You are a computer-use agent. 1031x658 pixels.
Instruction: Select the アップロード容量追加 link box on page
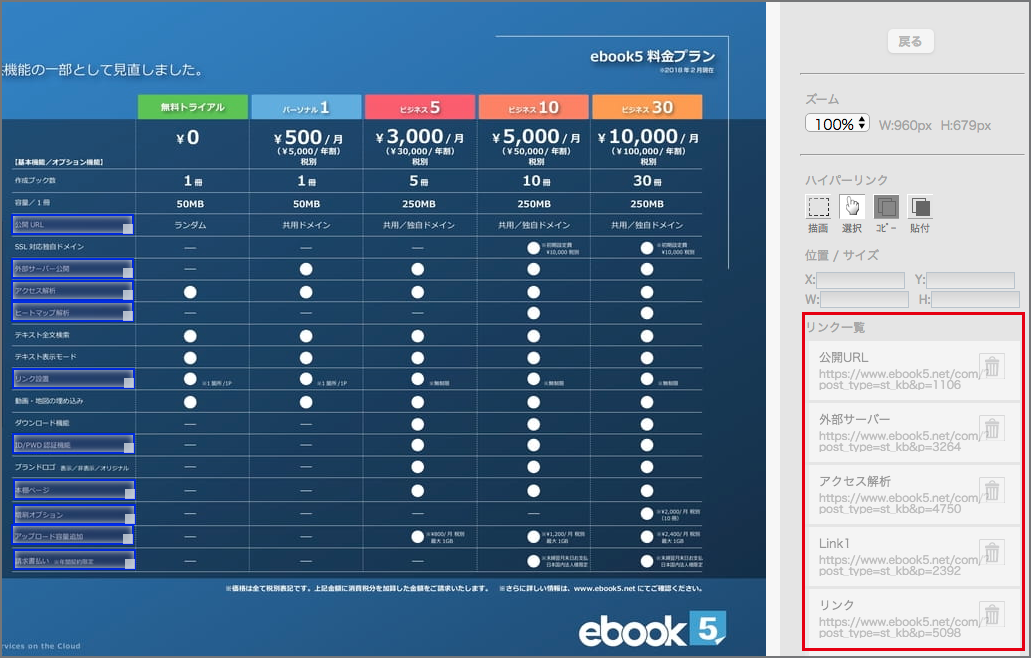click(x=73, y=536)
